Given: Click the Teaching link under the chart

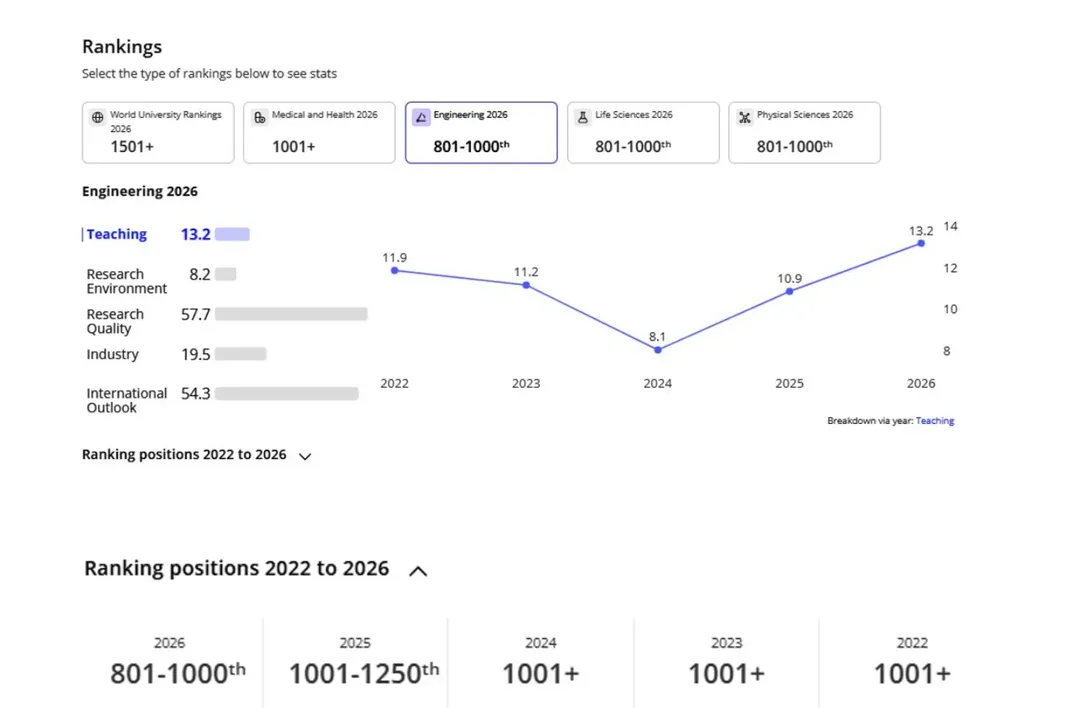Looking at the screenshot, I should tap(935, 421).
